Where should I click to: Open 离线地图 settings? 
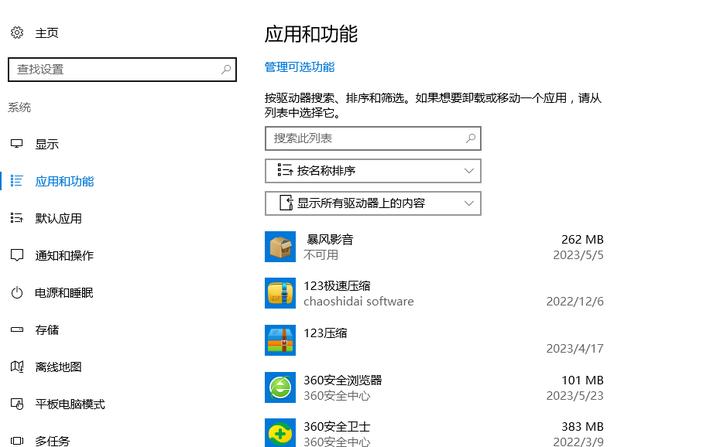click(x=58, y=367)
